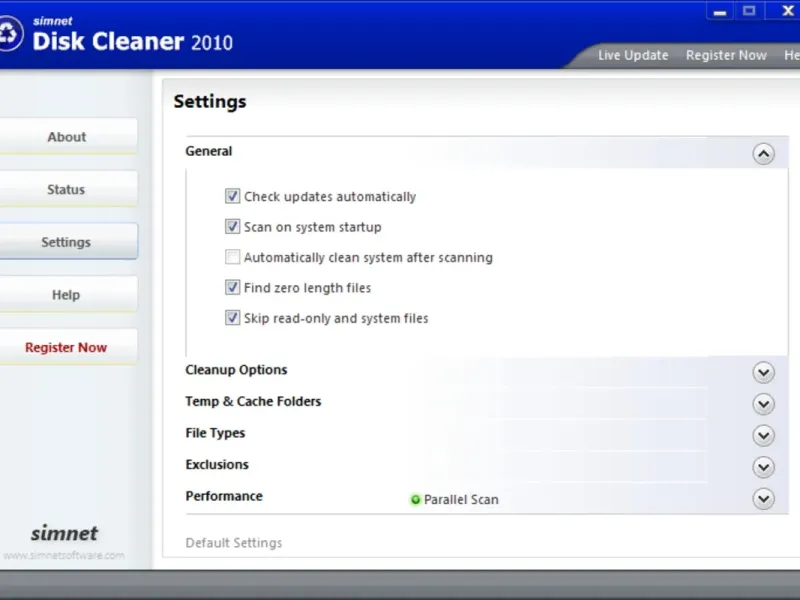
Task: Click the Cleanup Options header label
Action: pyautogui.click(x=236, y=370)
